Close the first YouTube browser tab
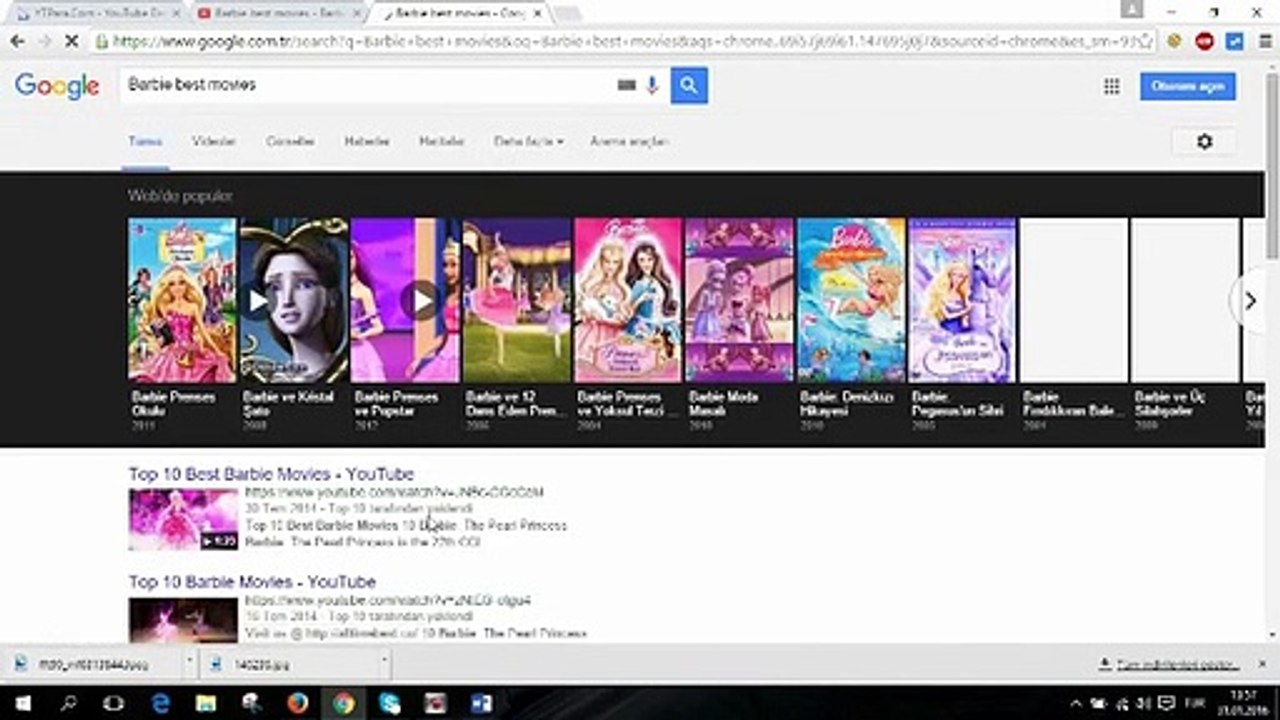Viewport: 1280px width, 720px height. click(174, 13)
